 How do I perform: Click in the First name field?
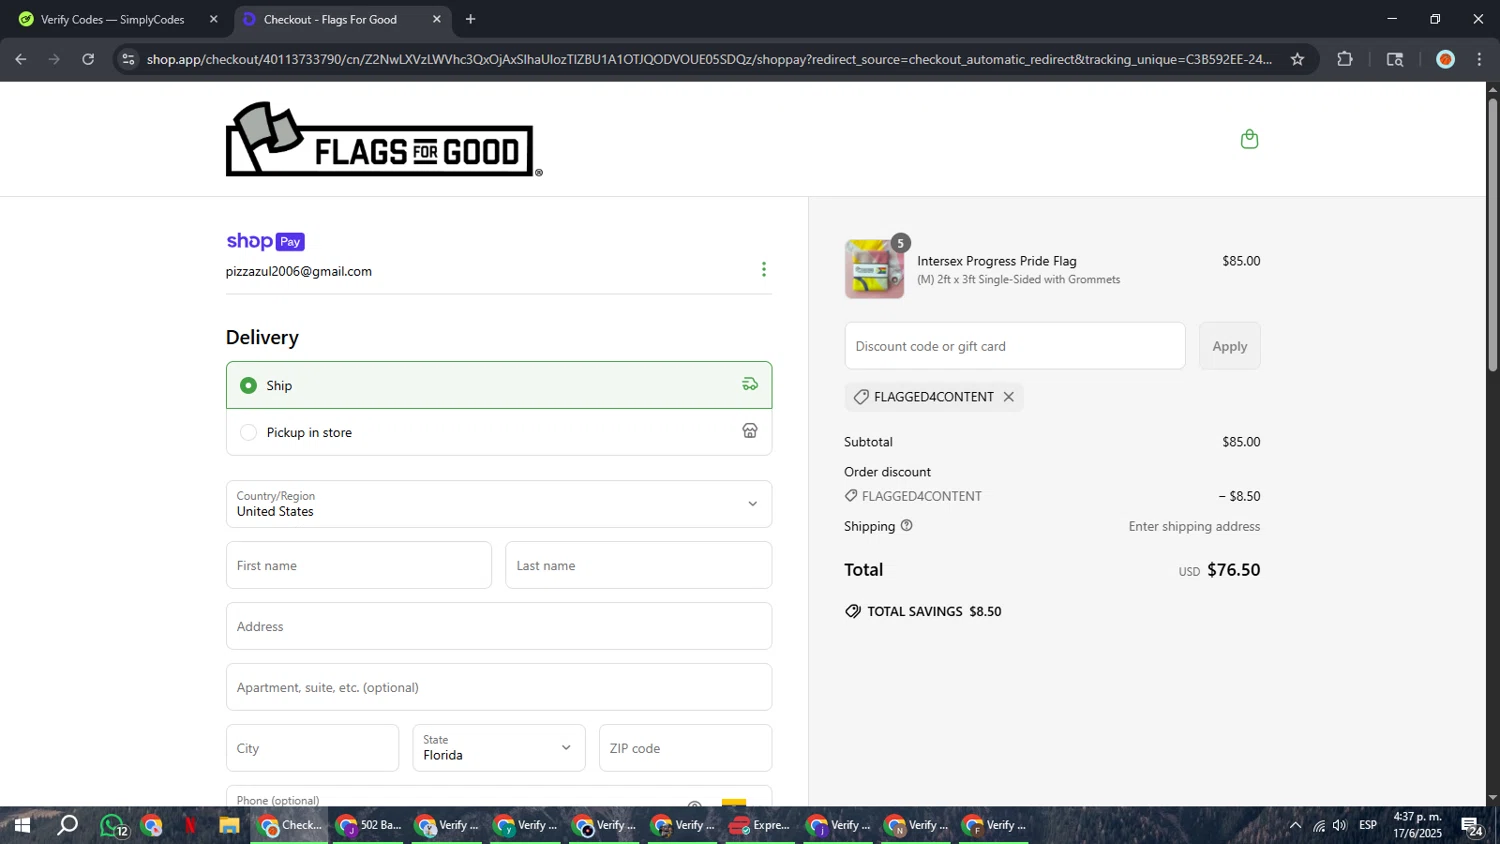359,565
